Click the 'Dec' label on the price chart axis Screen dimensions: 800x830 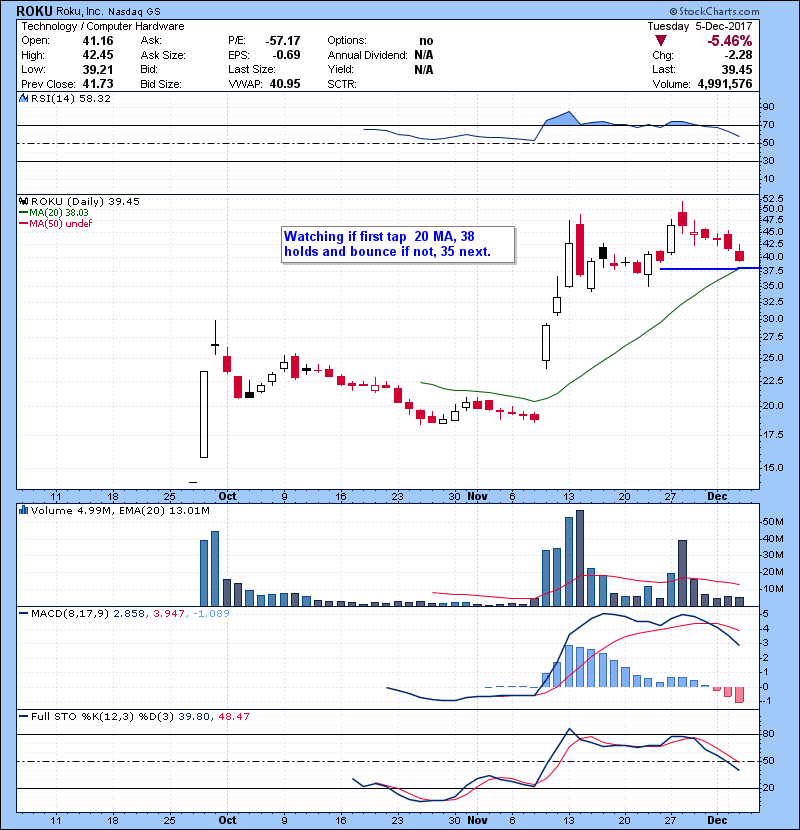(x=717, y=496)
